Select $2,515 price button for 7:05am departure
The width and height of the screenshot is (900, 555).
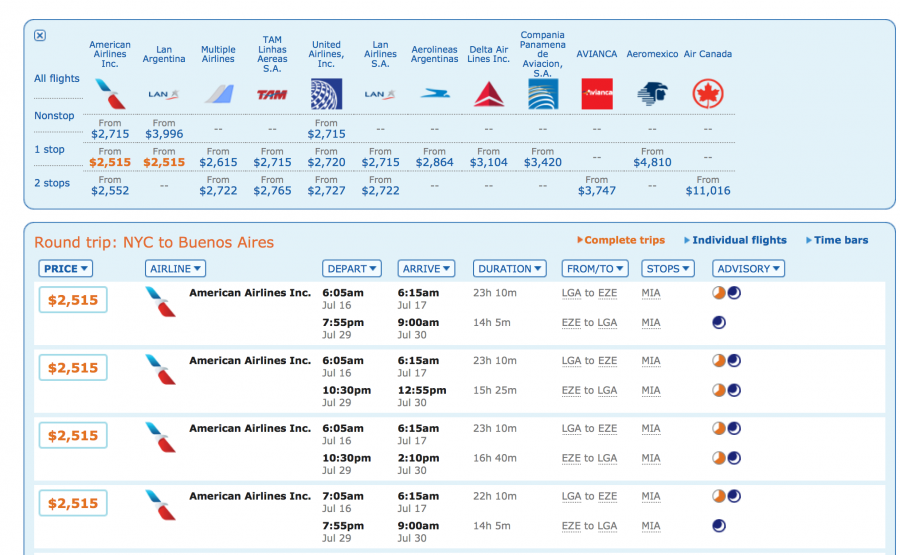coord(73,503)
